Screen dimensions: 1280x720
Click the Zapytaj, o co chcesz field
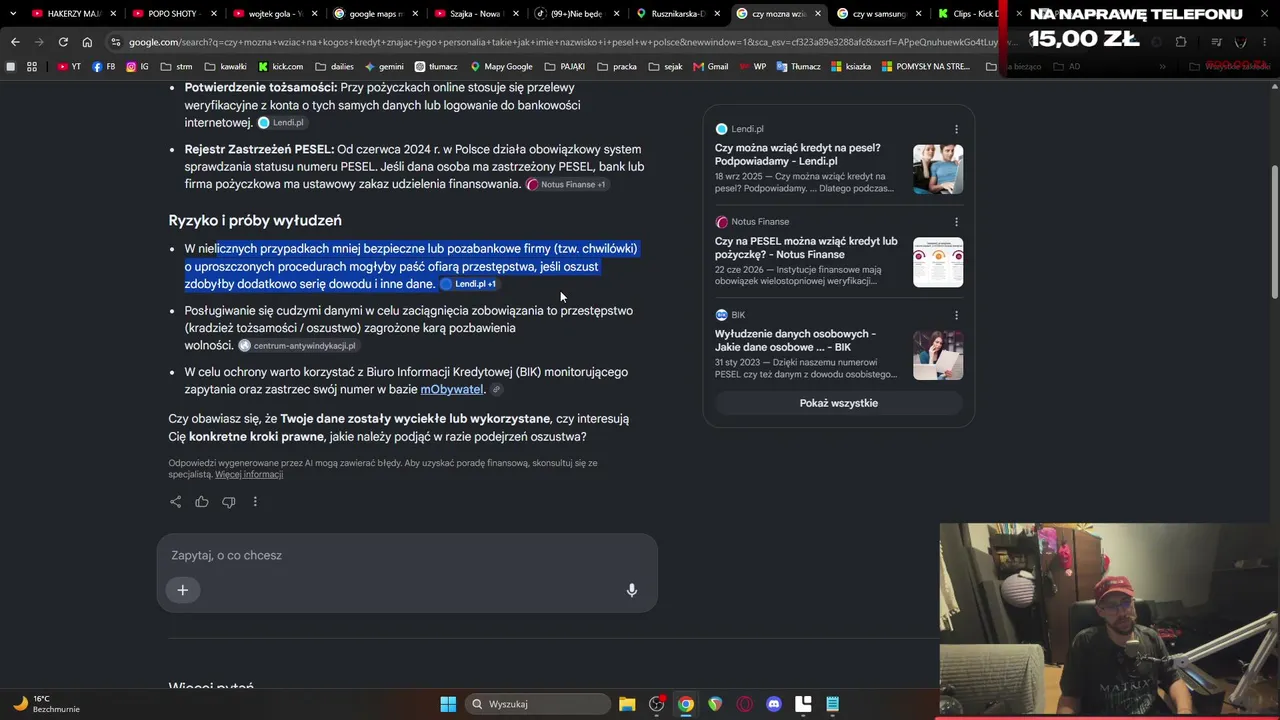click(x=407, y=555)
